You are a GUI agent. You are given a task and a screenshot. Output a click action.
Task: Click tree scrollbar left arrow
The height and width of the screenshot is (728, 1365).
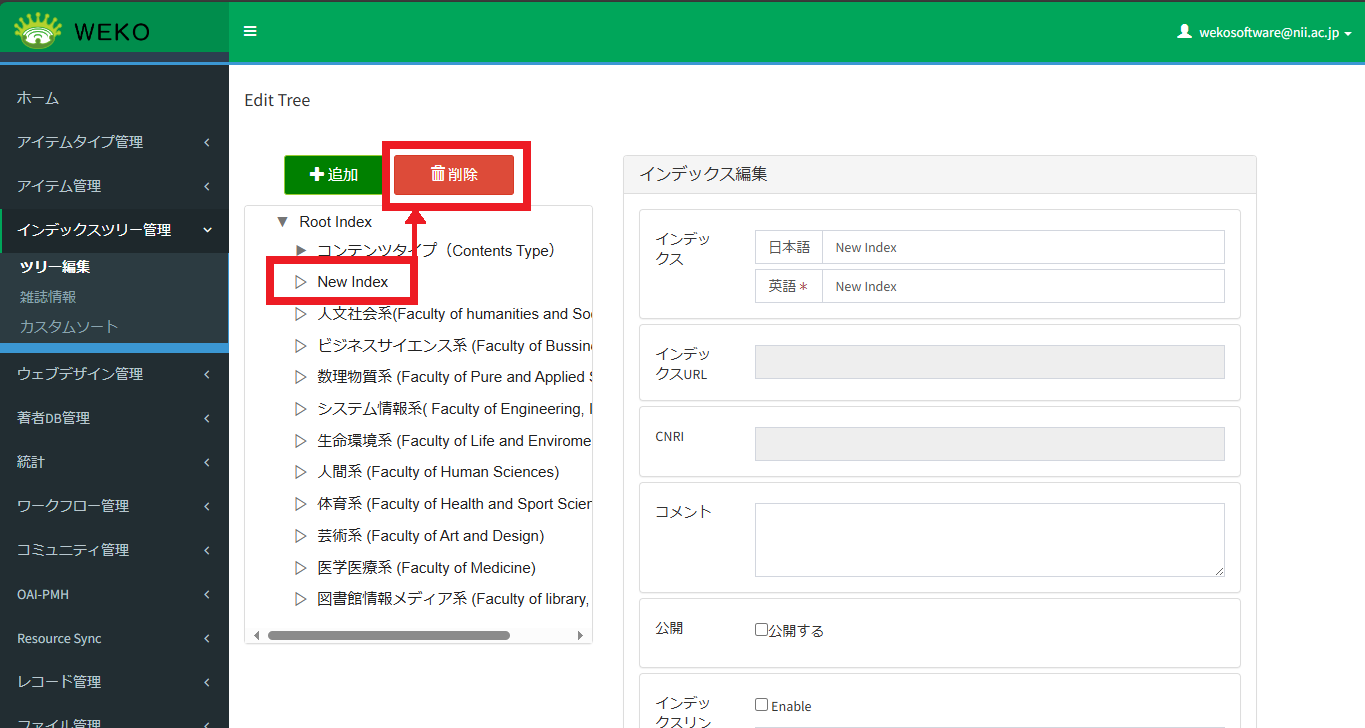(257, 635)
